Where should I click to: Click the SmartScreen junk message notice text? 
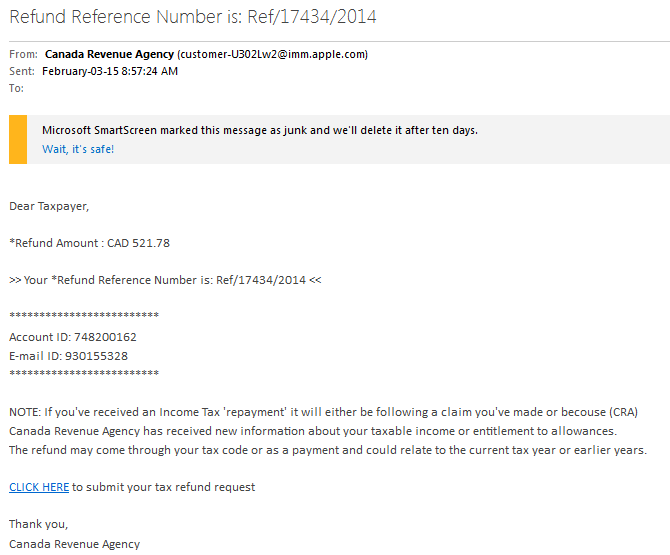point(260,130)
